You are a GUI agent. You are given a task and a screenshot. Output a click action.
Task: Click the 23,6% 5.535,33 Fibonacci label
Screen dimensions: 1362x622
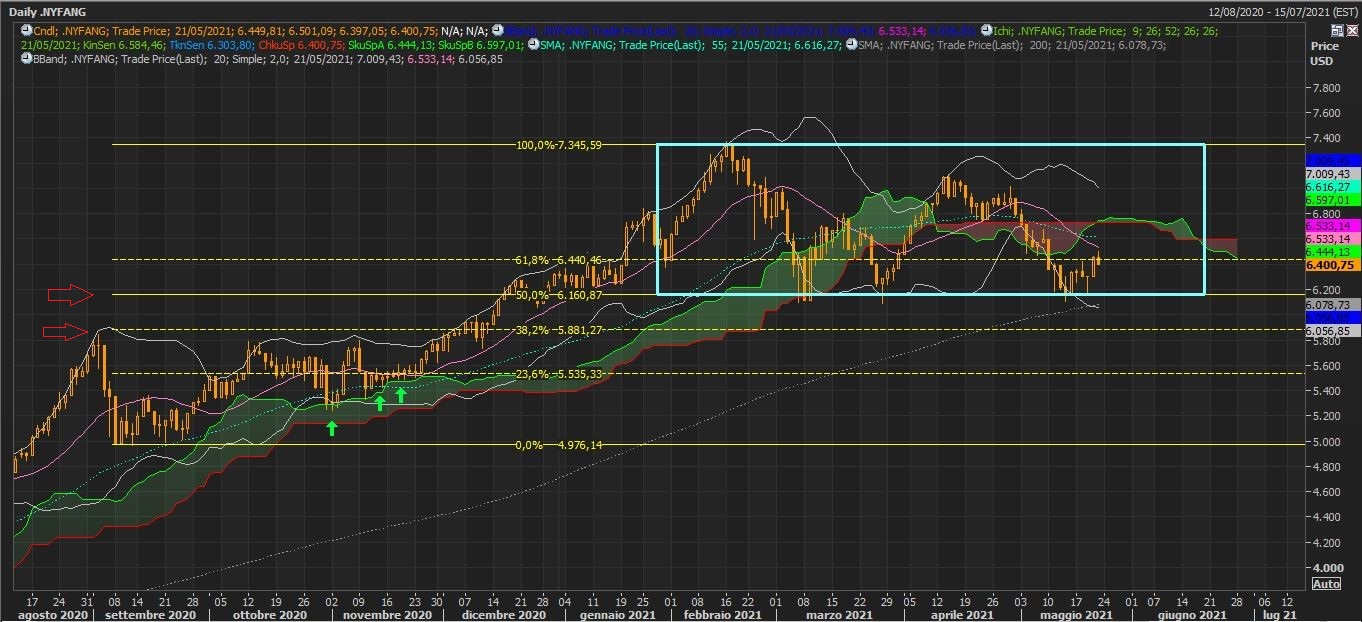[558, 374]
